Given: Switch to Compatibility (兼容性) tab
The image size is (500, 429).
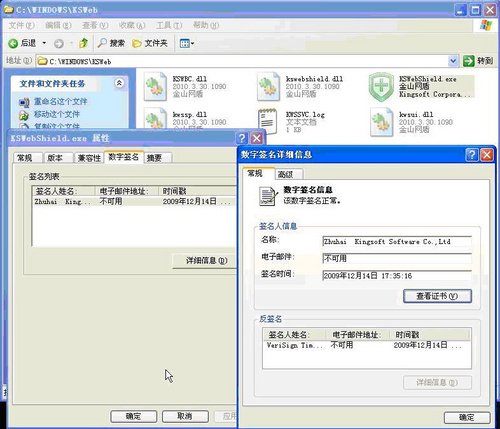Looking at the screenshot, I should point(89,158).
